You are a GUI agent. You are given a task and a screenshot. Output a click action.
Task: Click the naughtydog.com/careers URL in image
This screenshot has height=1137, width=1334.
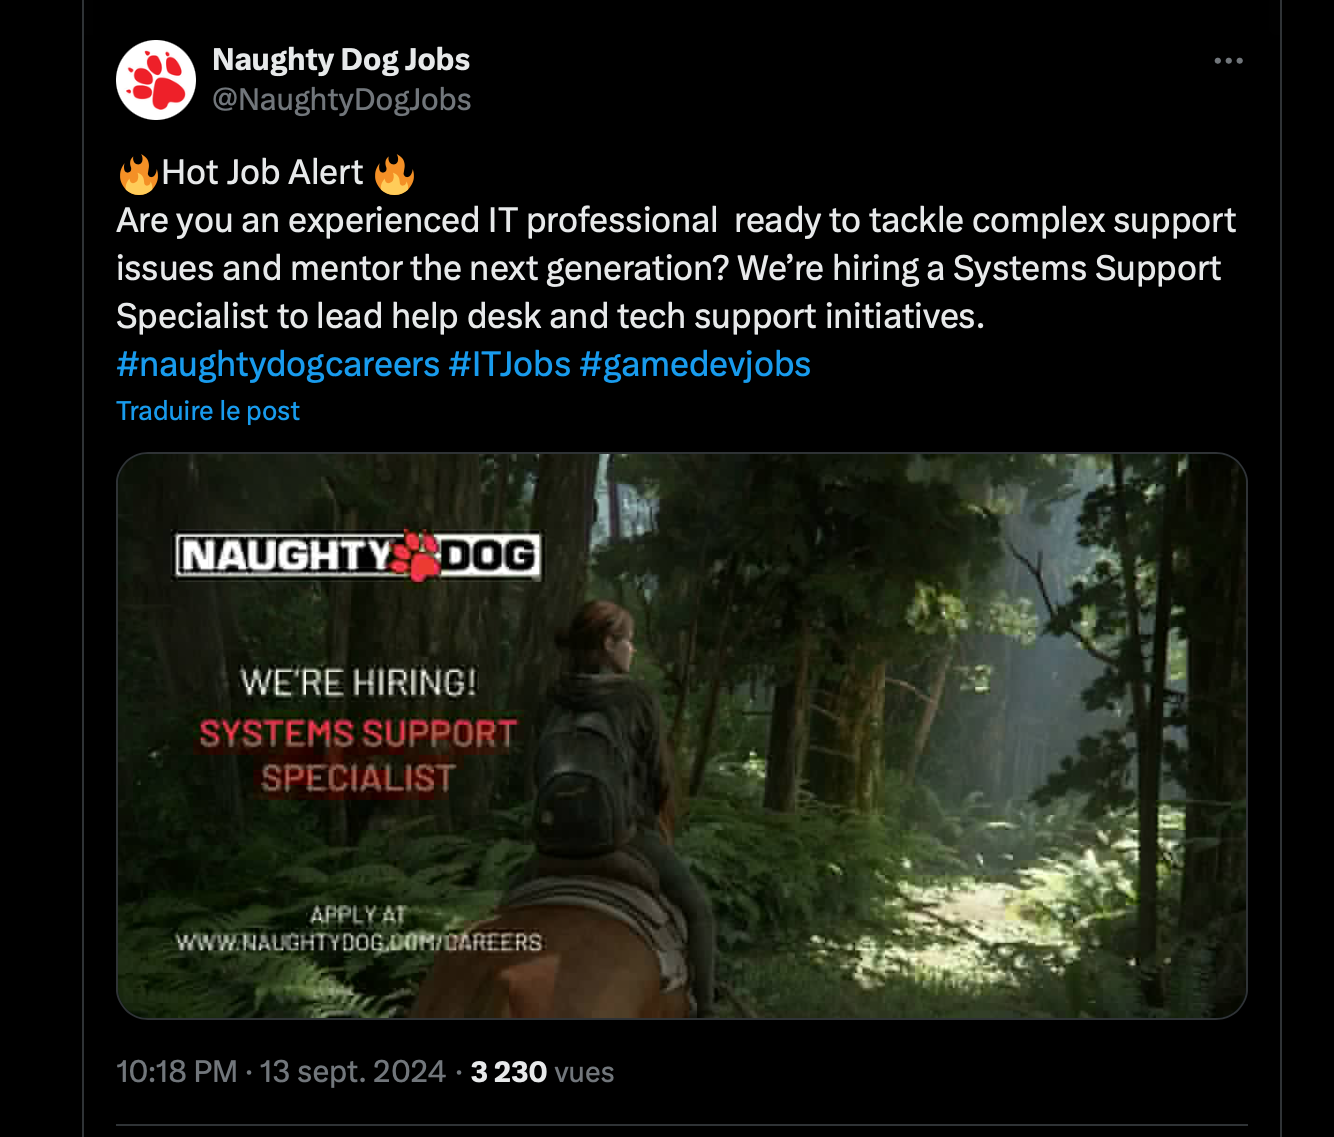pyautogui.click(x=359, y=942)
